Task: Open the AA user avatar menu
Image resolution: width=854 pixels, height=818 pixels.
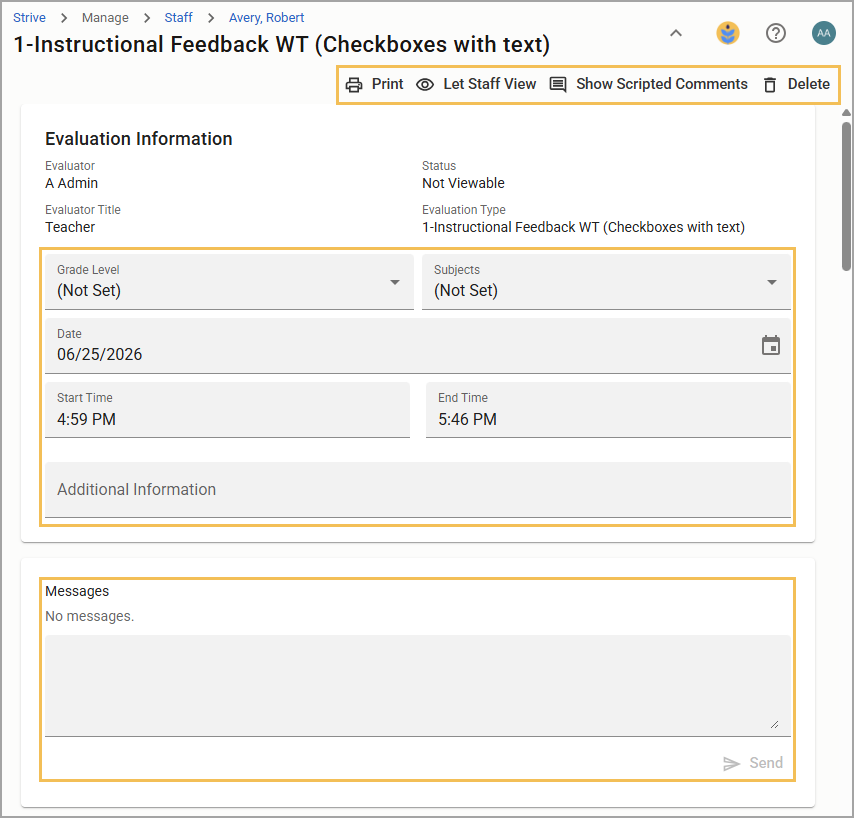Action: tap(824, 33)
